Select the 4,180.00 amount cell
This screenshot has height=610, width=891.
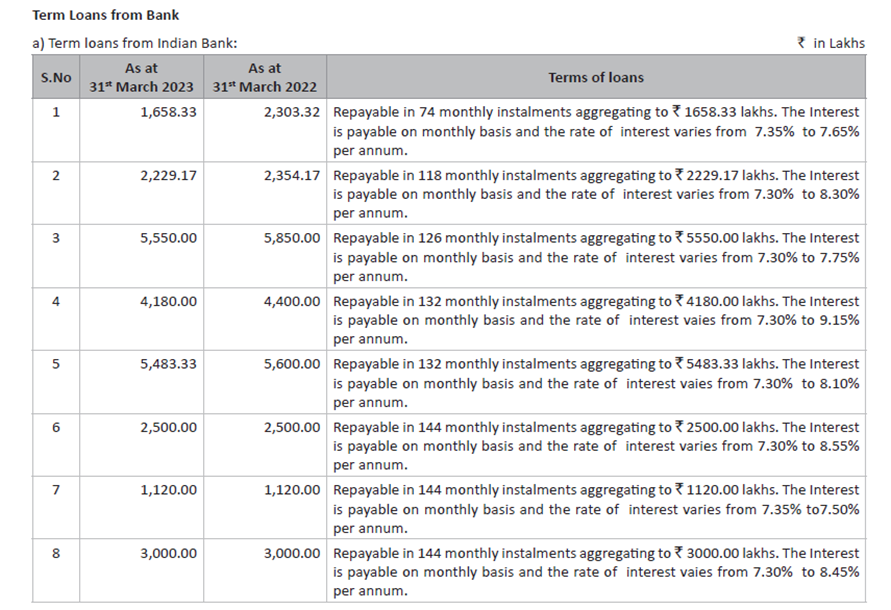(x=169, y=302)
